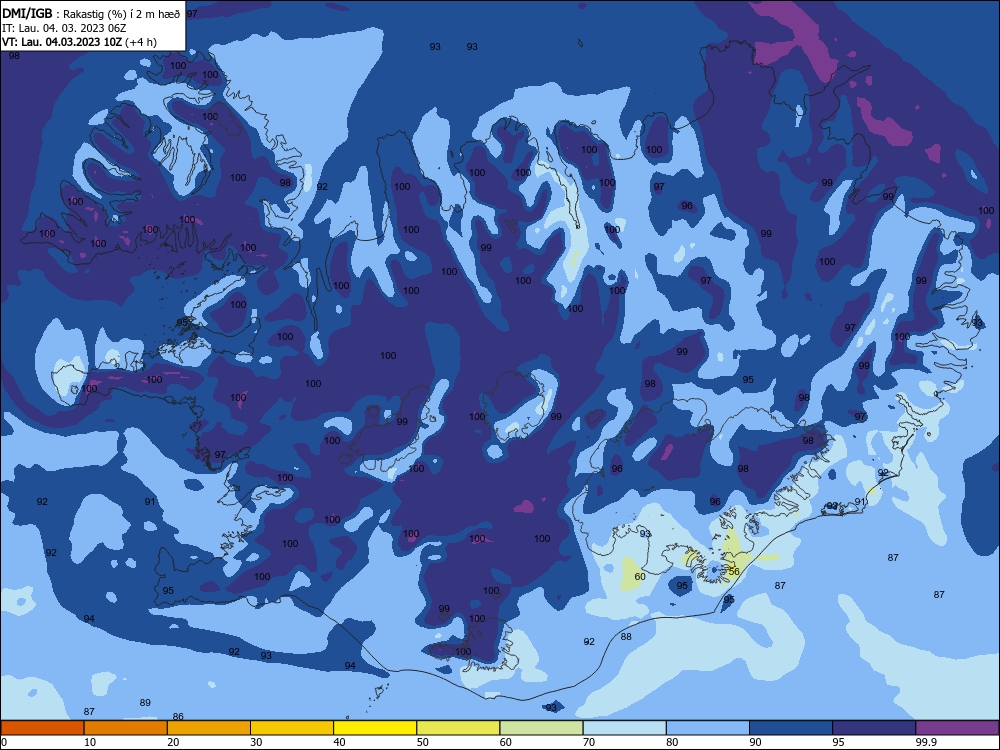Click the orange 10–20 legend swatch
The width and height of the screenshot is (1000, 750).
126,728
